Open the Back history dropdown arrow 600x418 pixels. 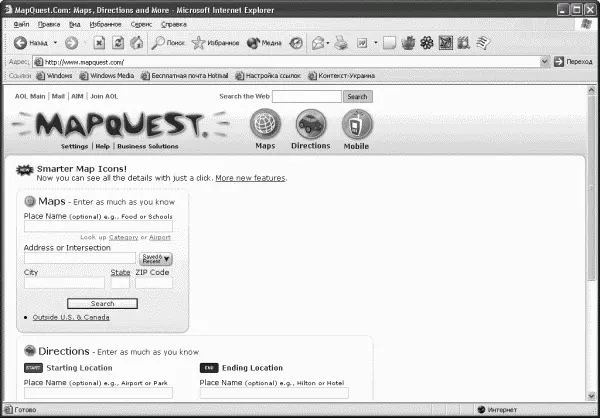pyautogui.click(x=55, y=42)
